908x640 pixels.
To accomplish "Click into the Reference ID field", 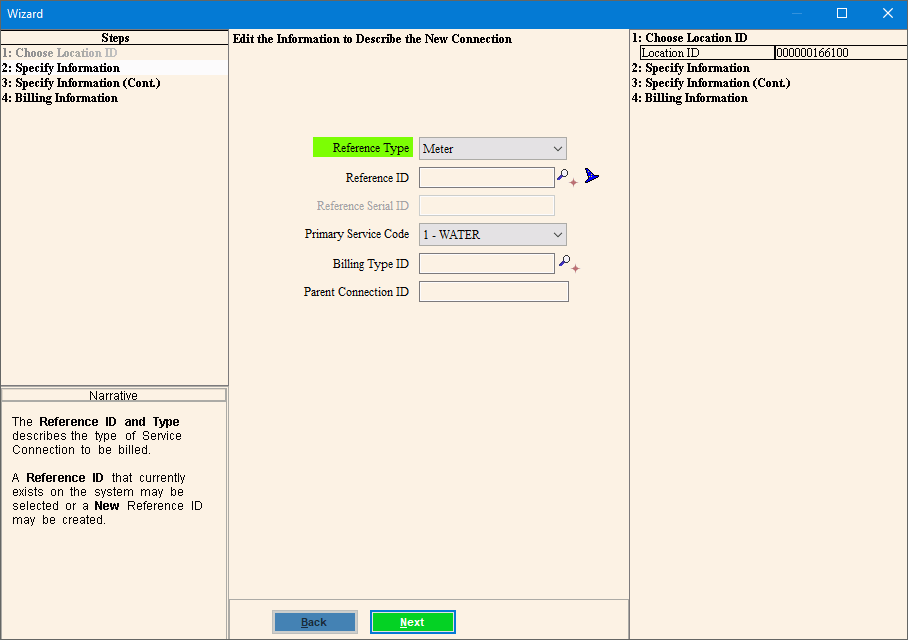I will click(x=486, y=178).
